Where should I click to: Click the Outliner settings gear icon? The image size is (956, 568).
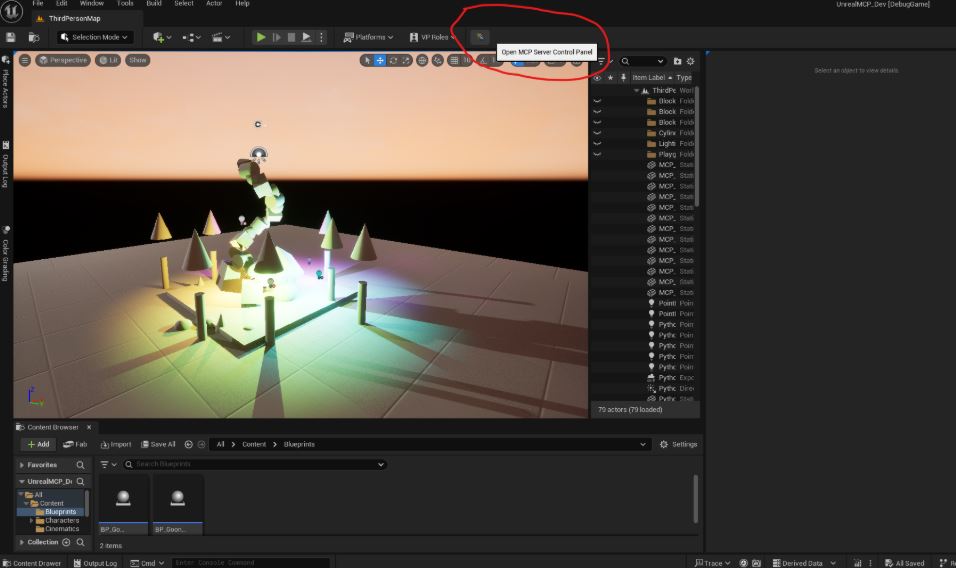click(690, 61)
